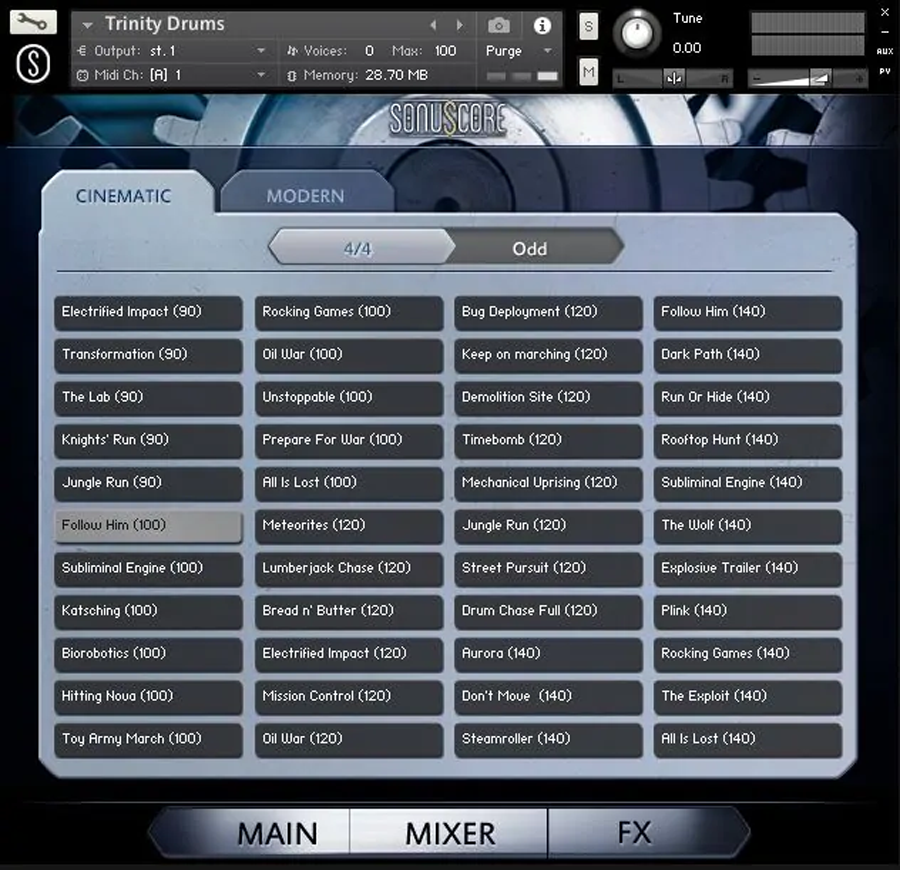This screenshot has width=900, height=870.
Task: Open instrument edit mode with wrench icon
Action: pos(33,22)
